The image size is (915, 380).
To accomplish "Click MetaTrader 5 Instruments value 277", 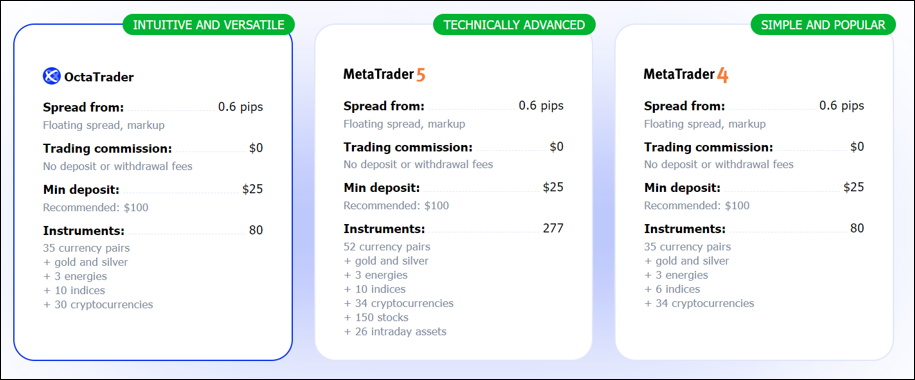I will pos(553,228).
